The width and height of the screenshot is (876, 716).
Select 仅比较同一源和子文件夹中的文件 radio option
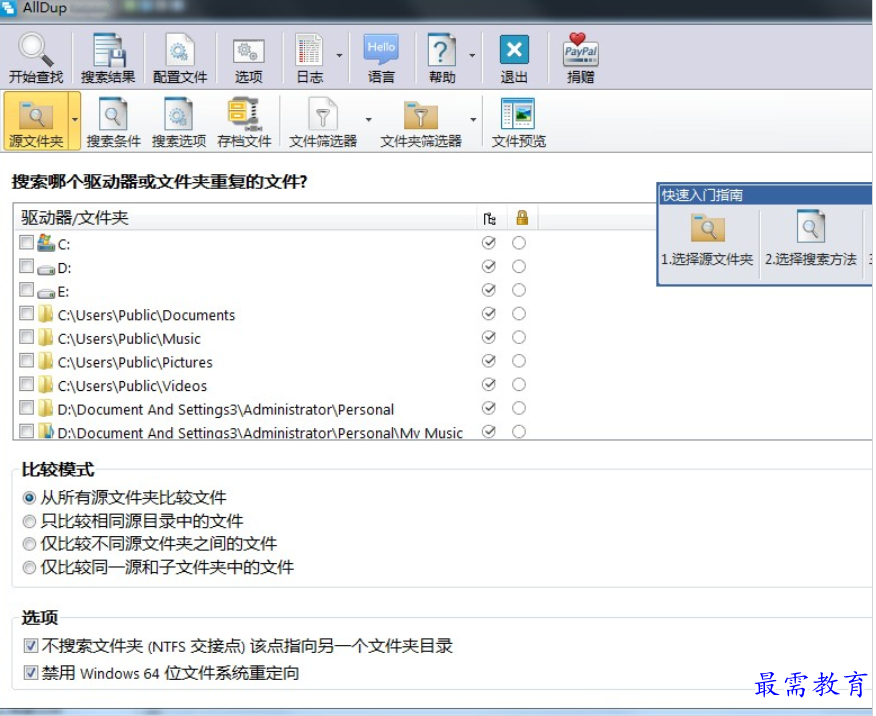(29, 568)
